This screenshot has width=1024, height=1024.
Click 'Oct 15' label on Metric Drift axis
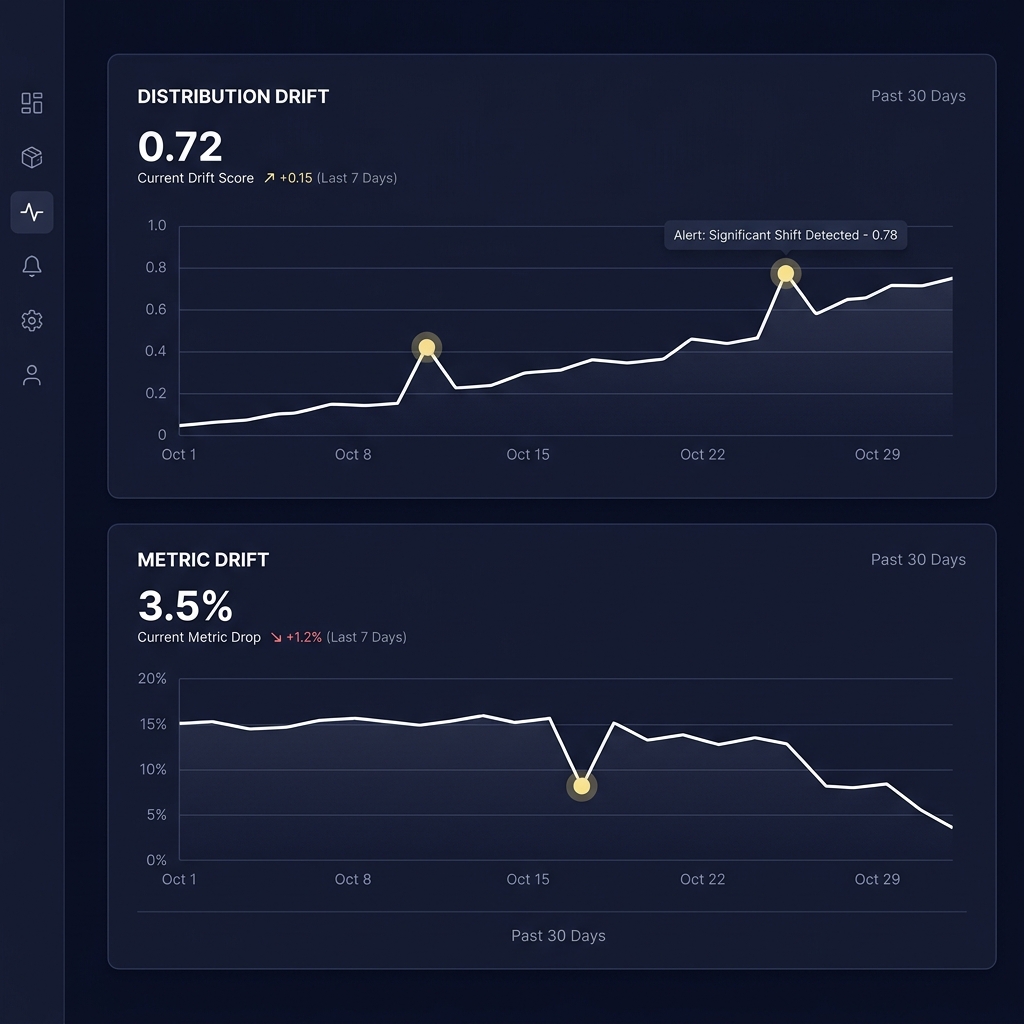tap(528, 880)
